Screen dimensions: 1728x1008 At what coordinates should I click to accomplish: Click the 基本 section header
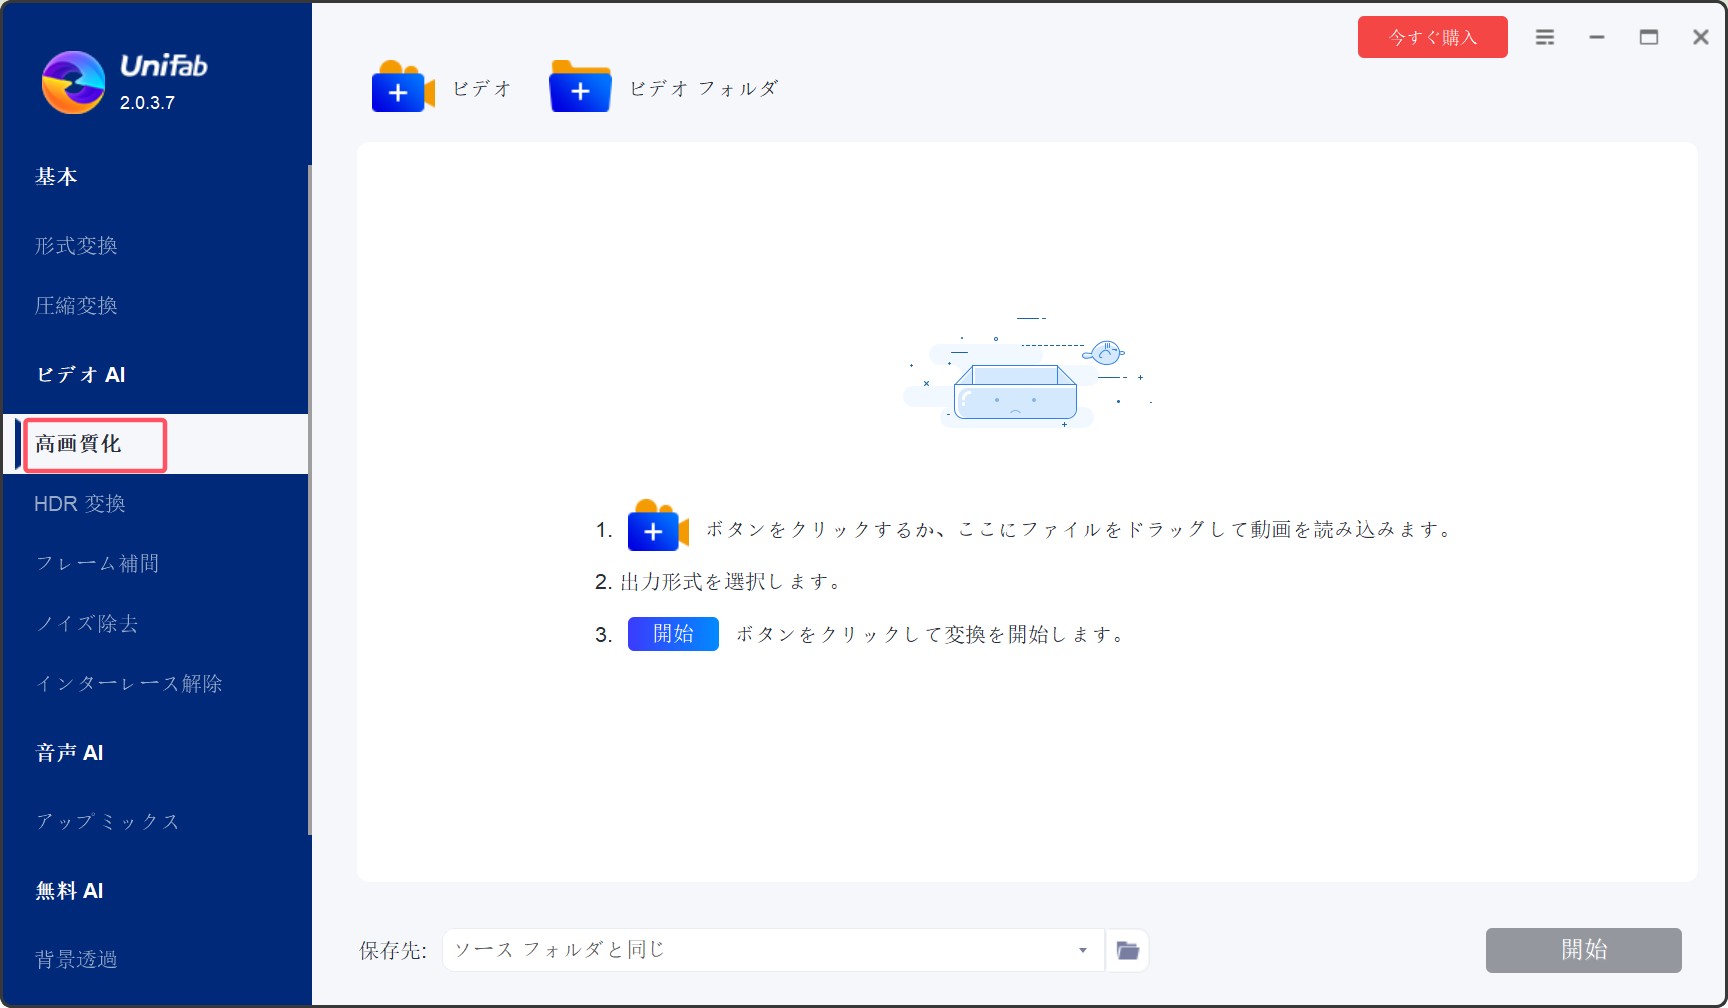pos(56,177)
